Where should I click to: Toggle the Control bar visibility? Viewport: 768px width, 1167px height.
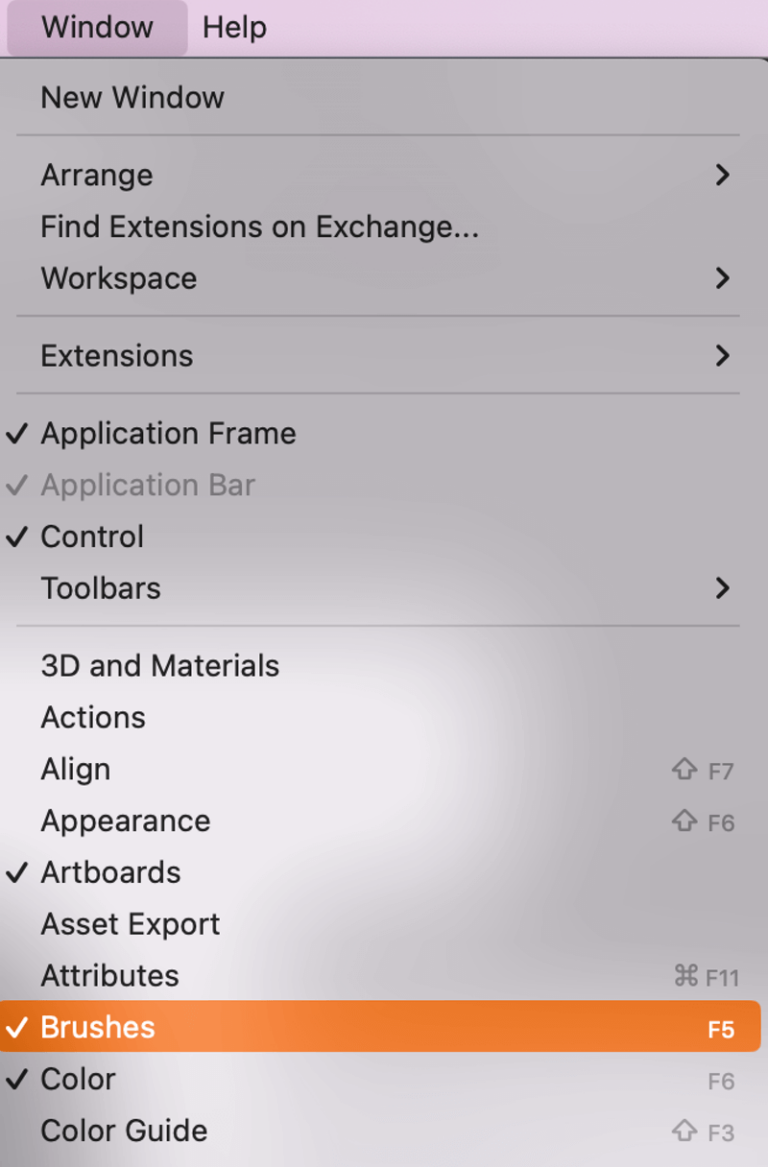pyautogui.click(x=90, y=536)
